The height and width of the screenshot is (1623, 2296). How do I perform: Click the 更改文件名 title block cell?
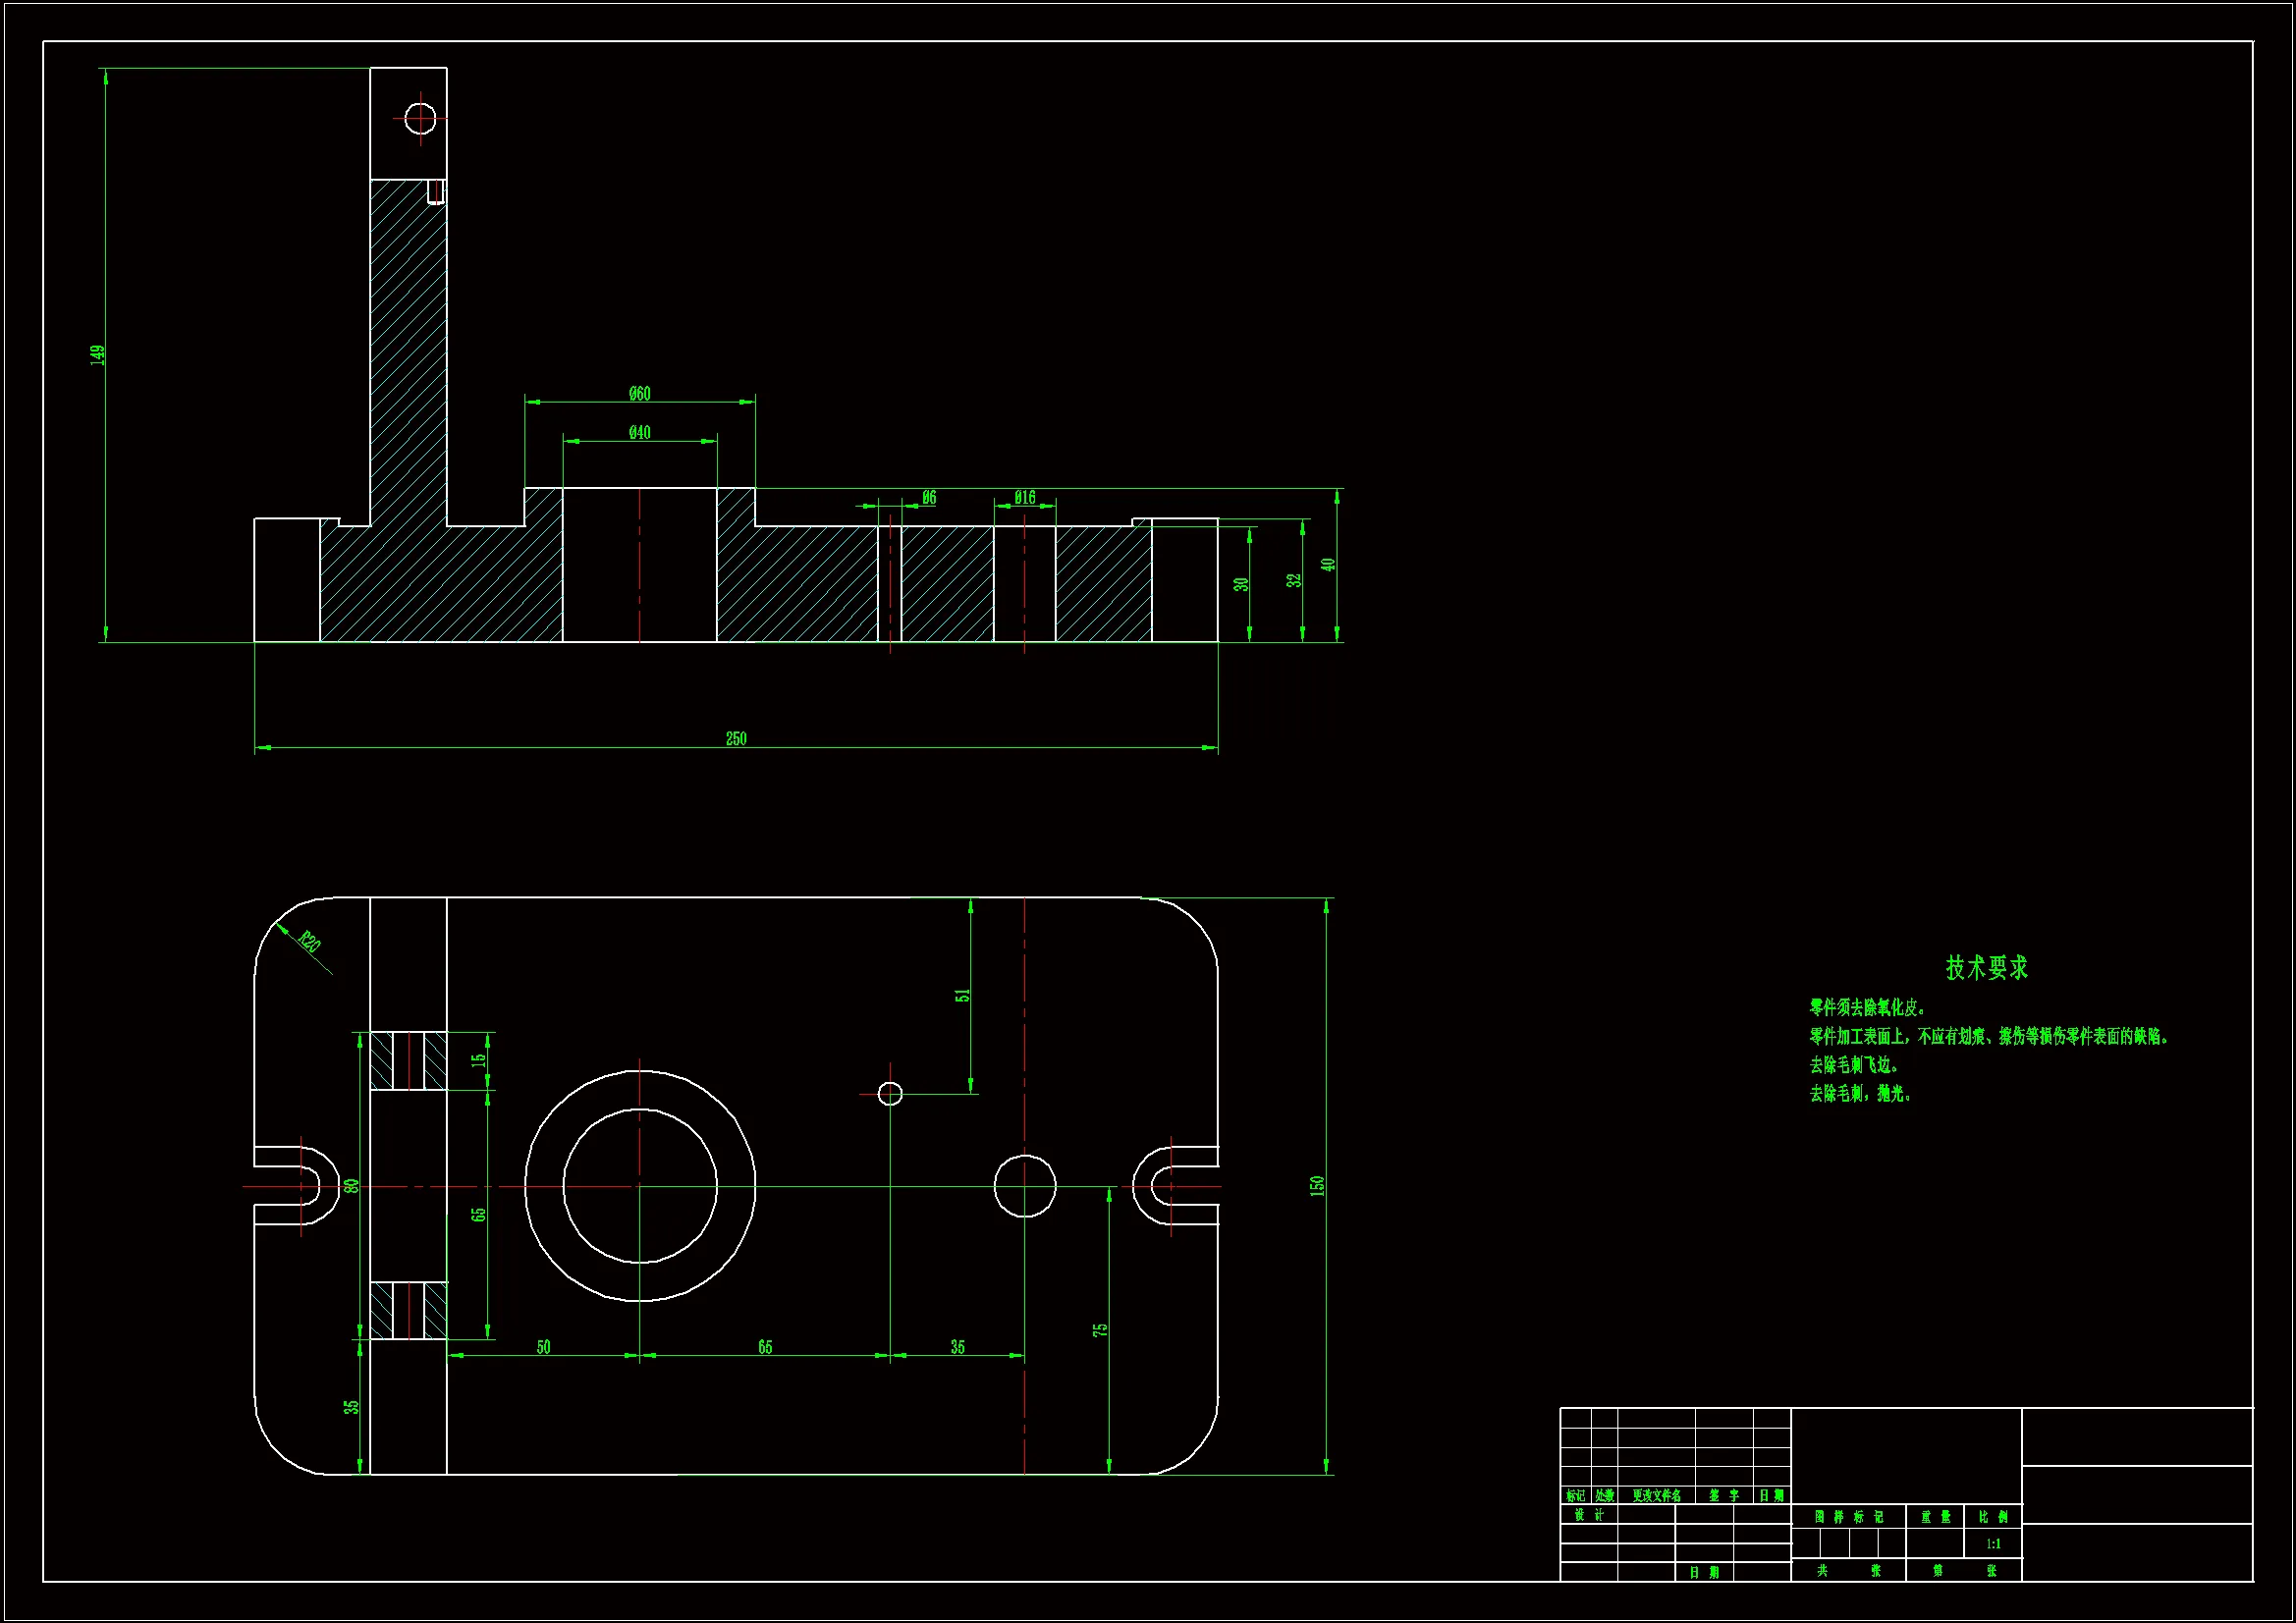point(1656,1496)
